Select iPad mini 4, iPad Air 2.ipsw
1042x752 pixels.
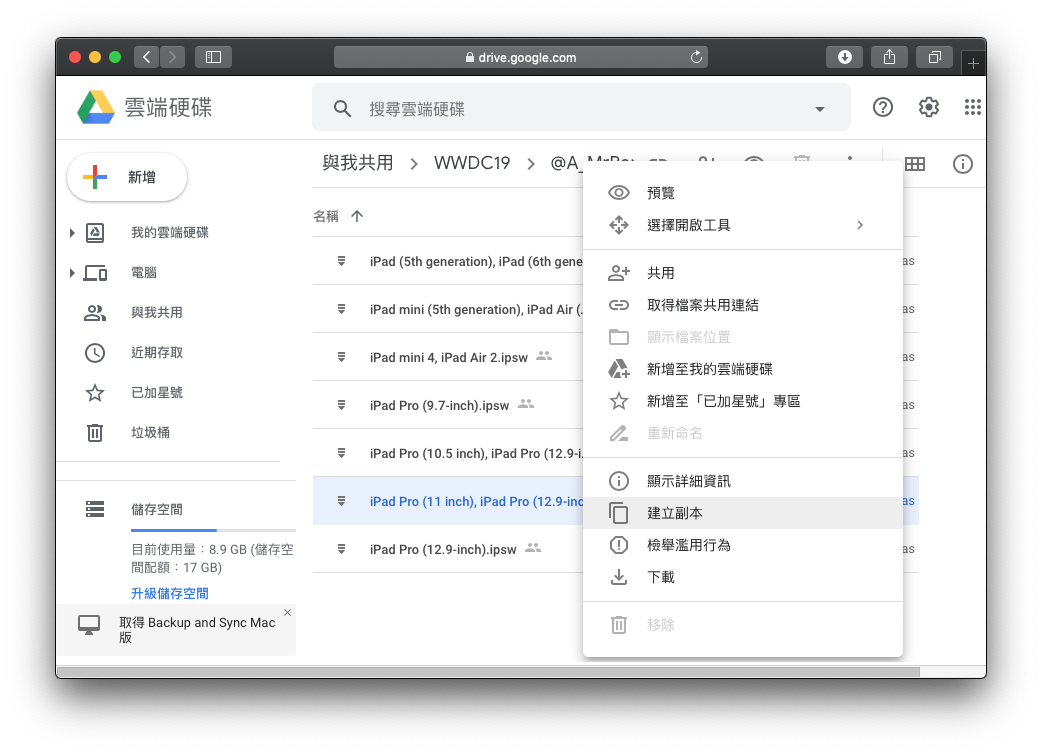click(x=448, y=357)
